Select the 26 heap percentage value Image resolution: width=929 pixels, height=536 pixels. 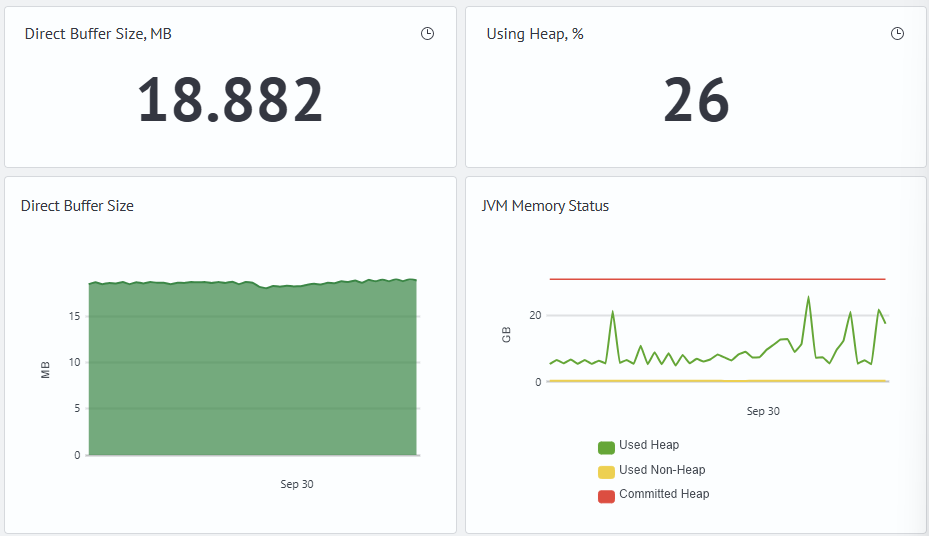(696, 100)
